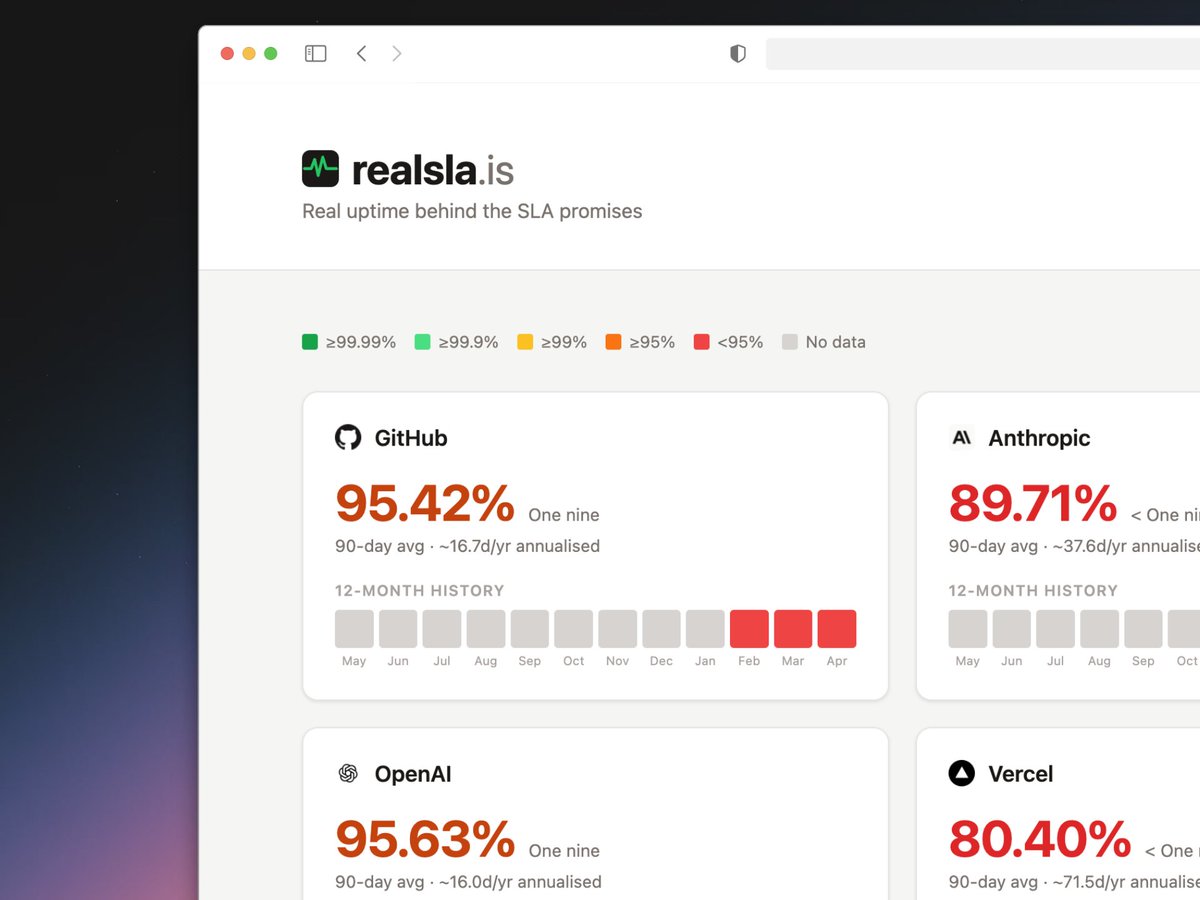
Task: Open the Anthropic card title
Action: tap(1039, 438)
